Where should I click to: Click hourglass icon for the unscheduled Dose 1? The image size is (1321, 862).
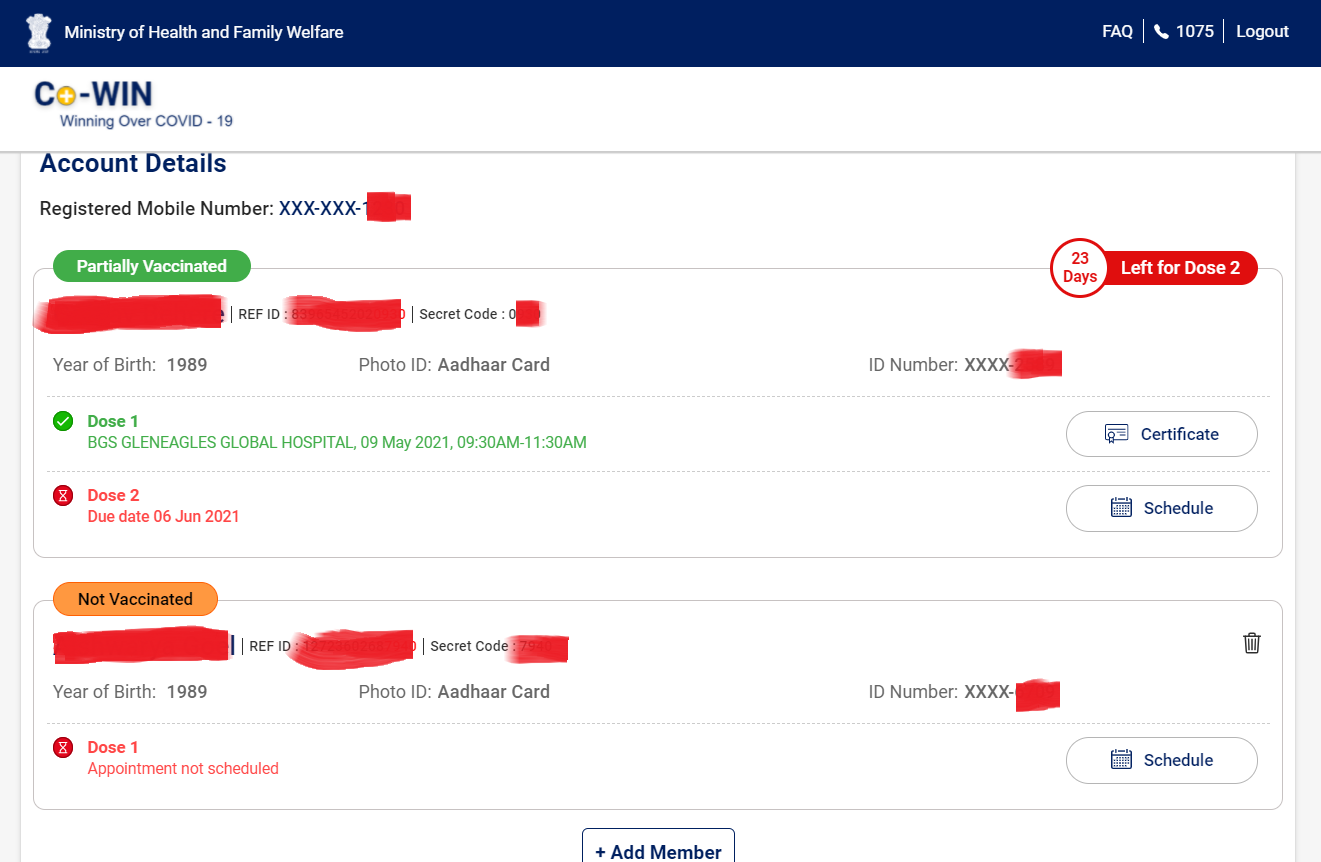63,747
